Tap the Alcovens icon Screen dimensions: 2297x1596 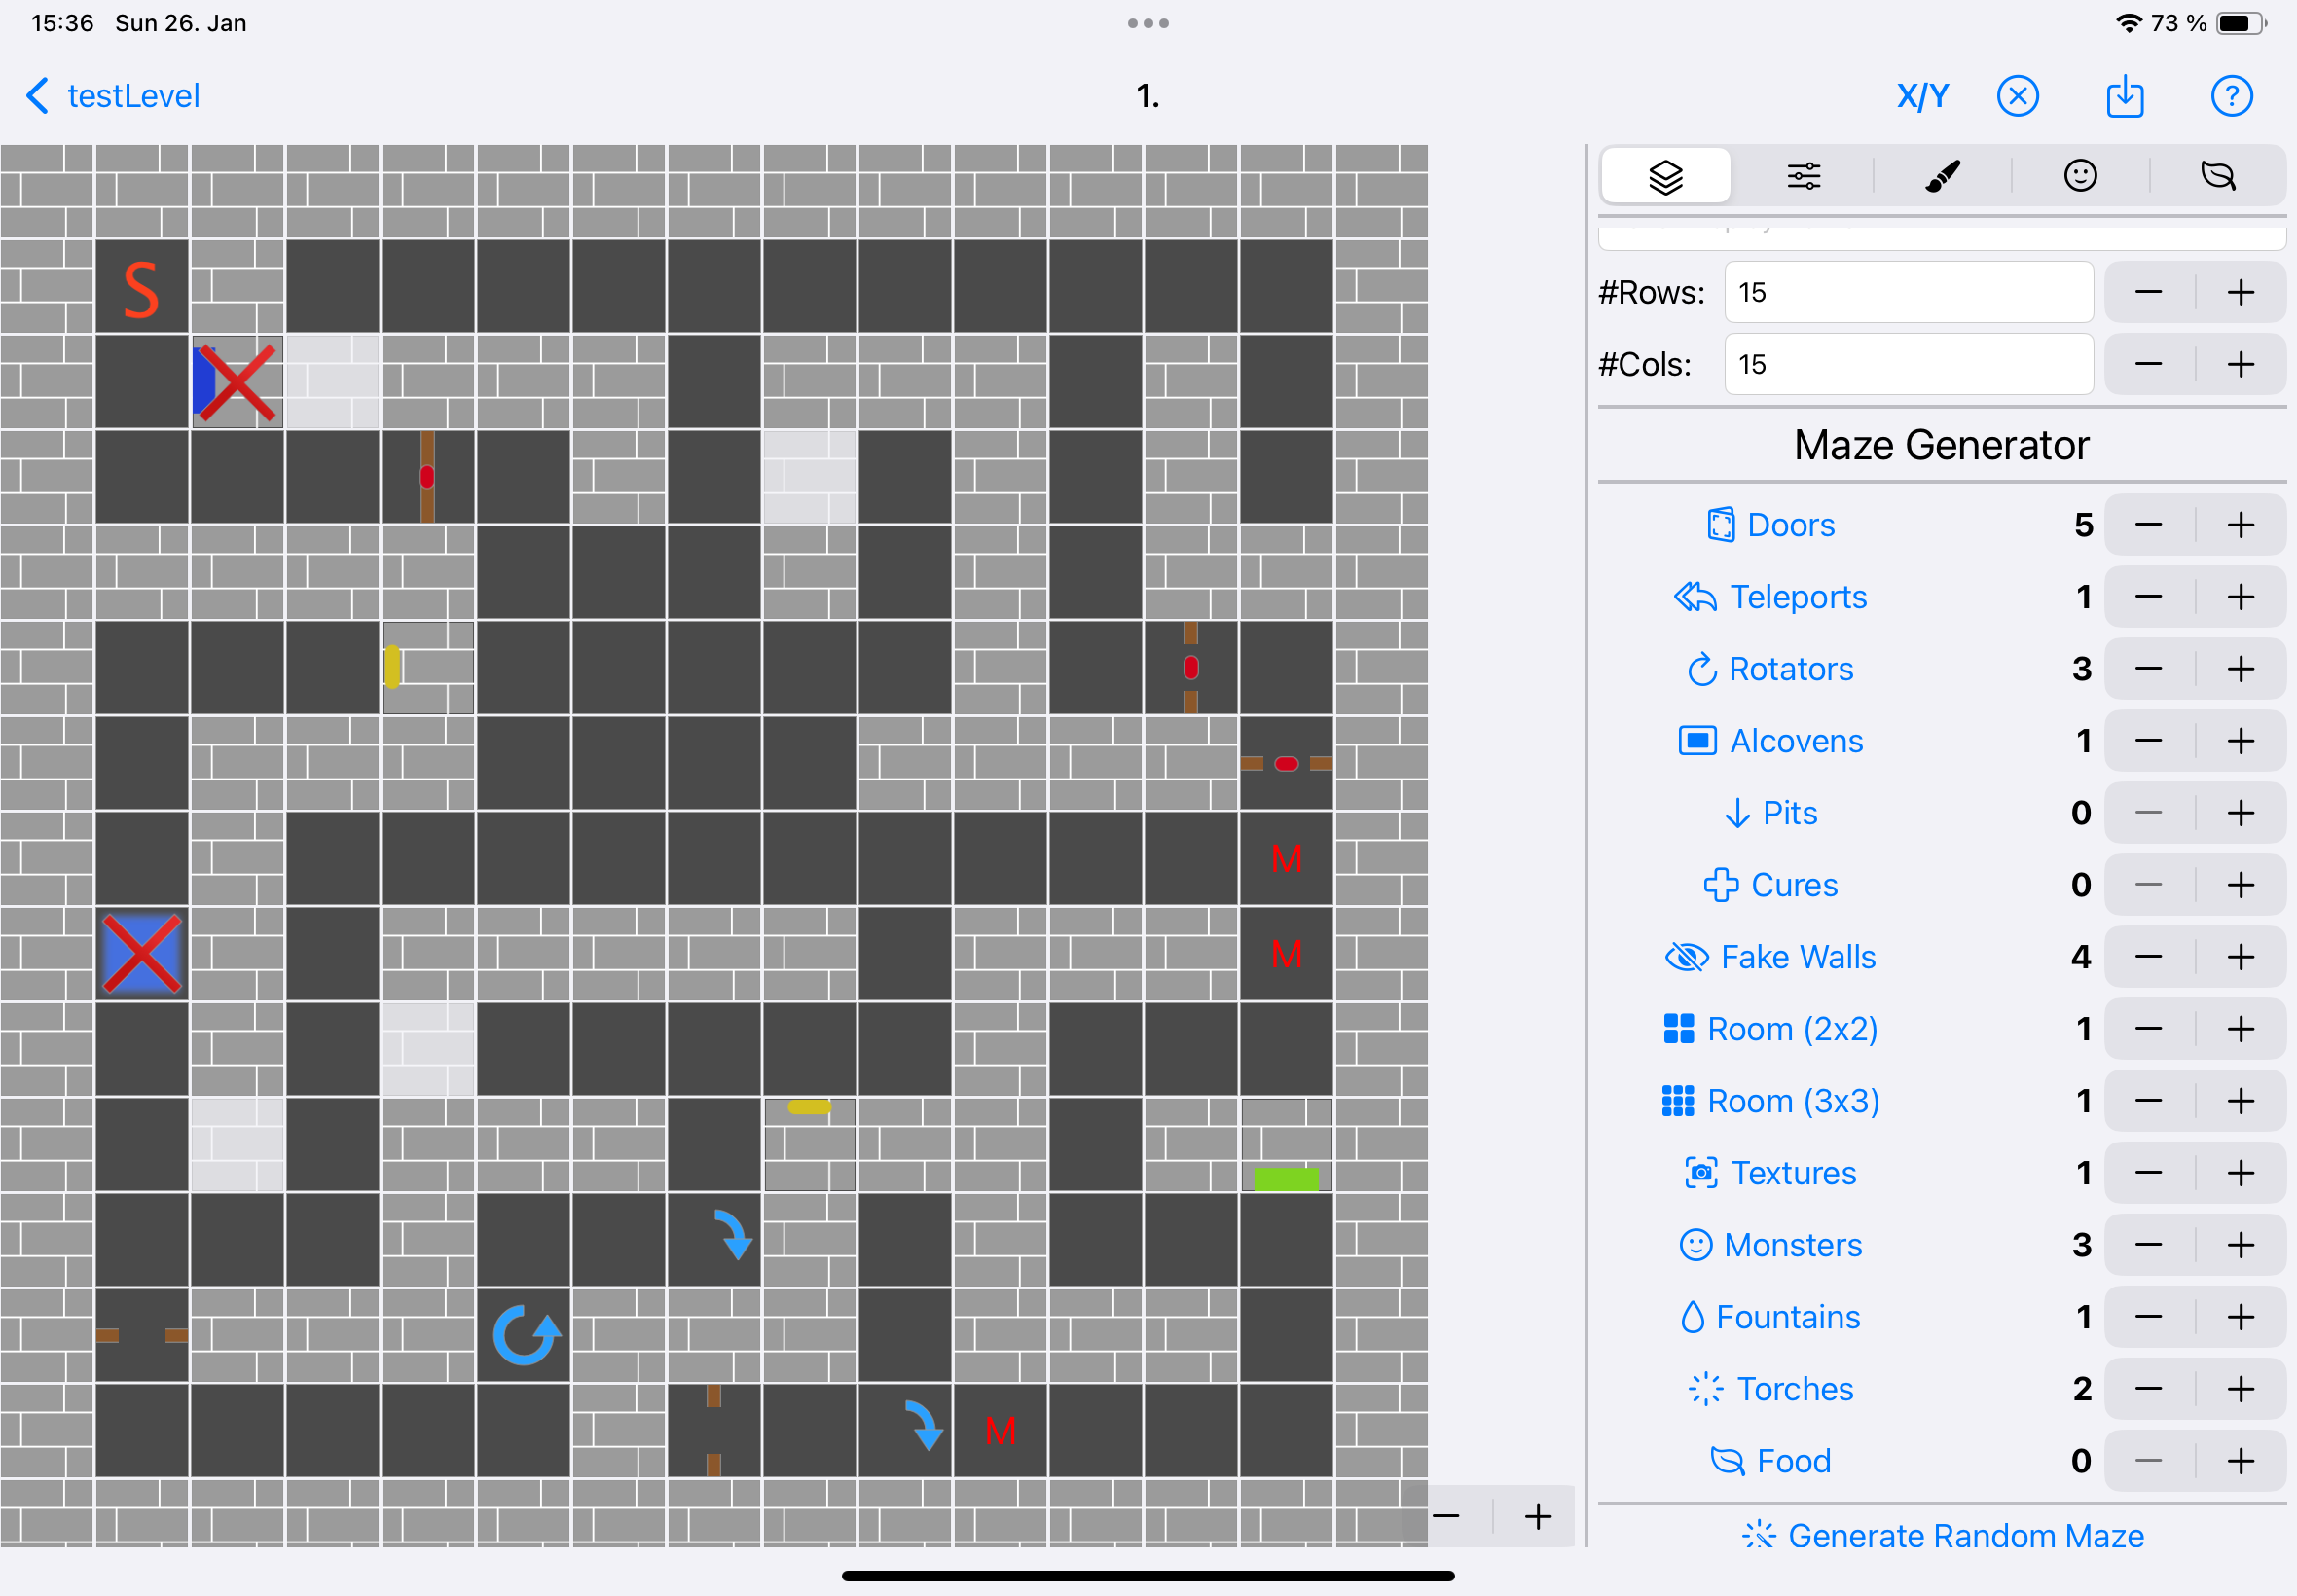[1698, 741]
